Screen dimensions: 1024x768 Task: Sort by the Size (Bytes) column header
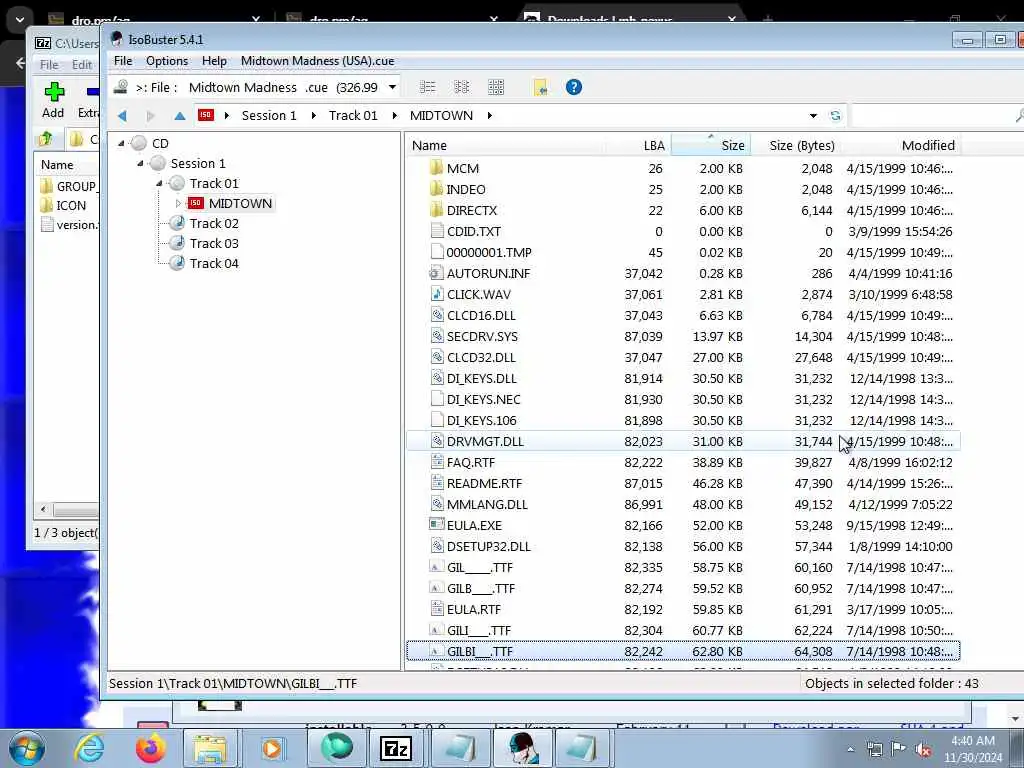click(796, 145)
